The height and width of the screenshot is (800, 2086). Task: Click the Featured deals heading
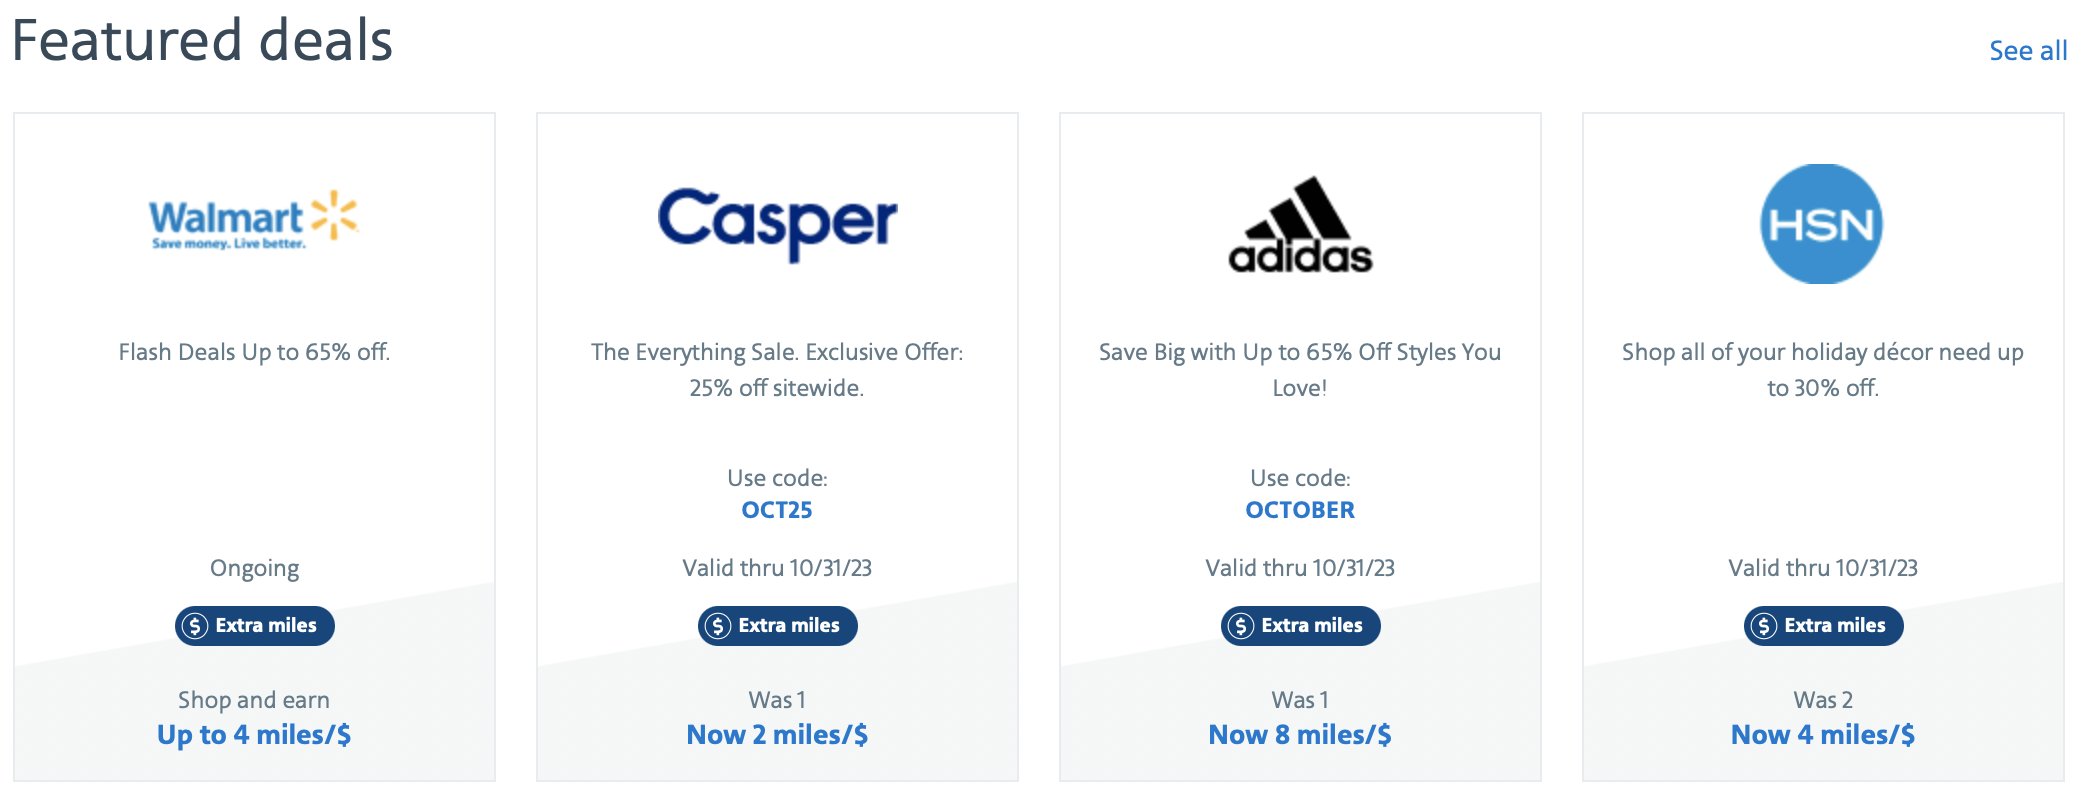click(202, 41)
